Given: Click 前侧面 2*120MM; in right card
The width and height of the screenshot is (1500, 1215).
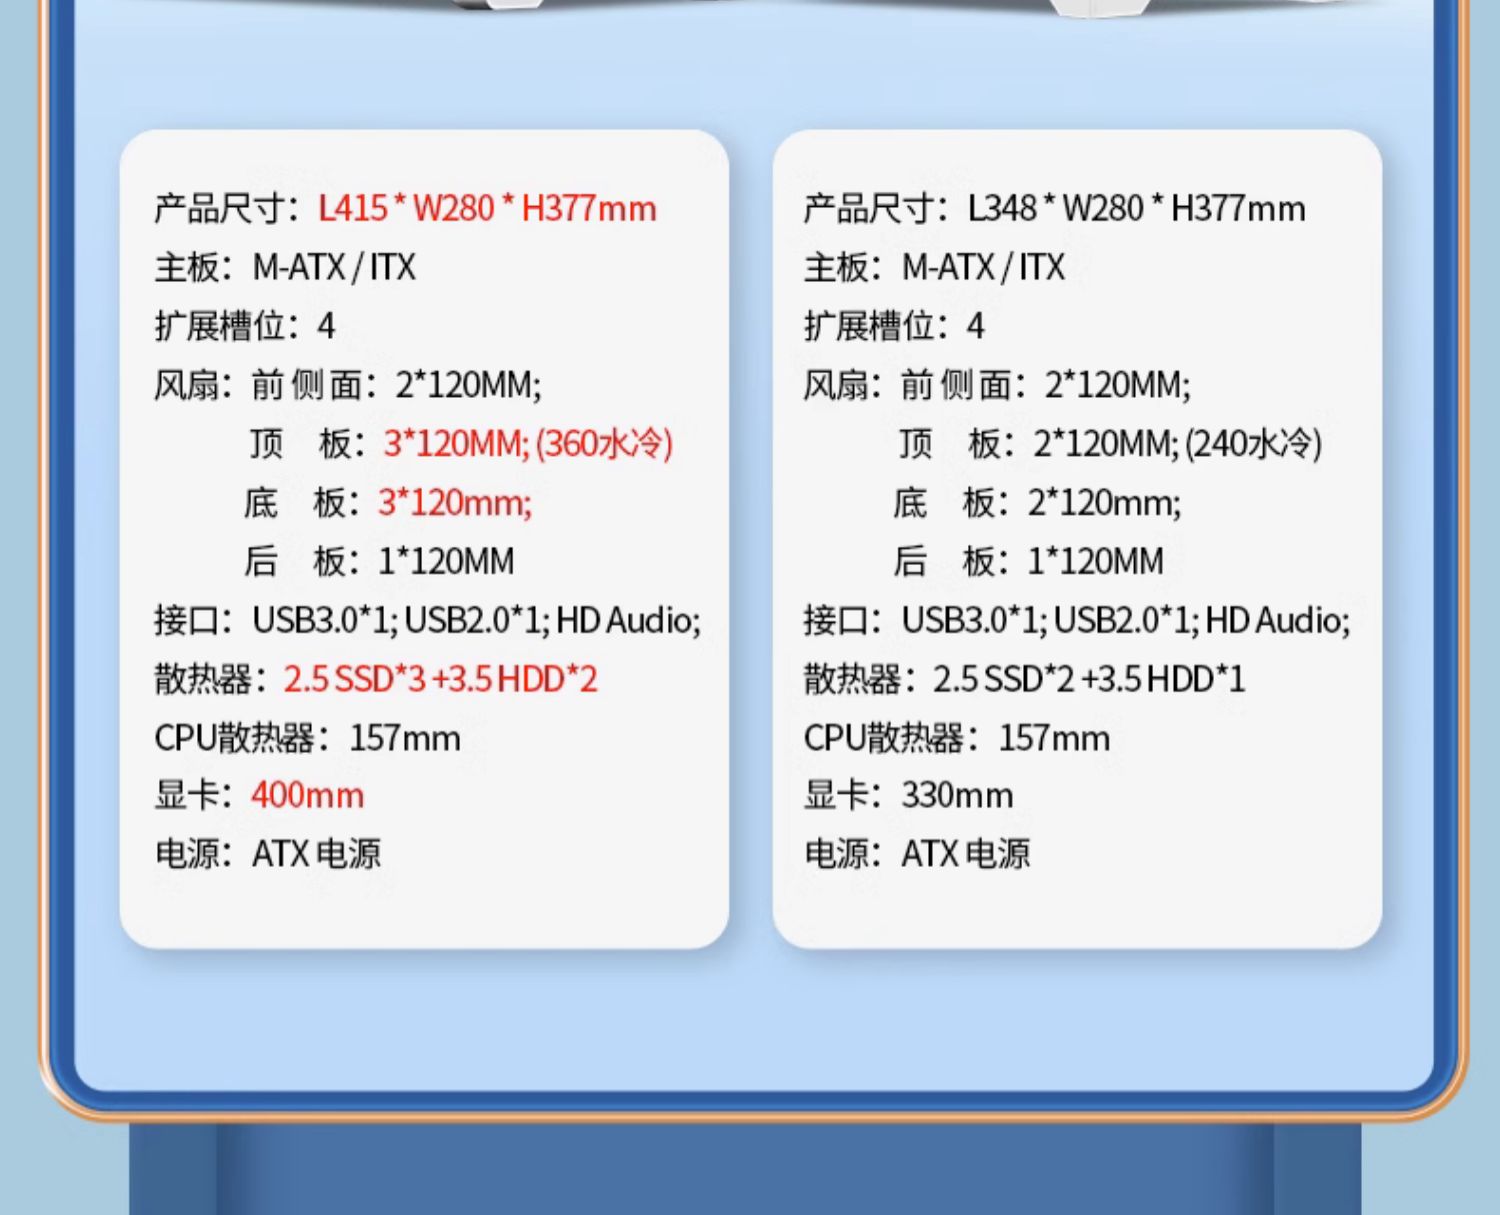Looking at the screenshot, I should click(x=1046, y=385).
